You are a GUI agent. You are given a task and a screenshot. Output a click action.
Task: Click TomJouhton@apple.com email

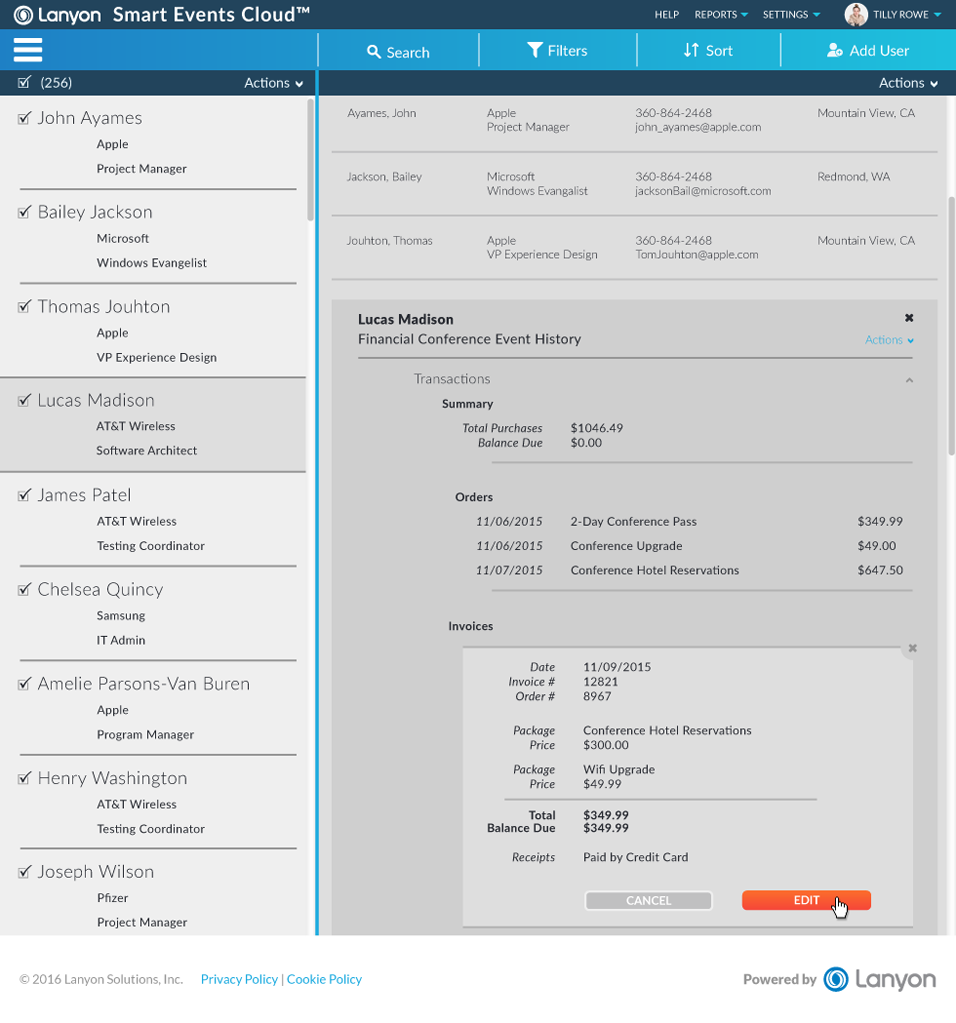click(x=697, y=254)
